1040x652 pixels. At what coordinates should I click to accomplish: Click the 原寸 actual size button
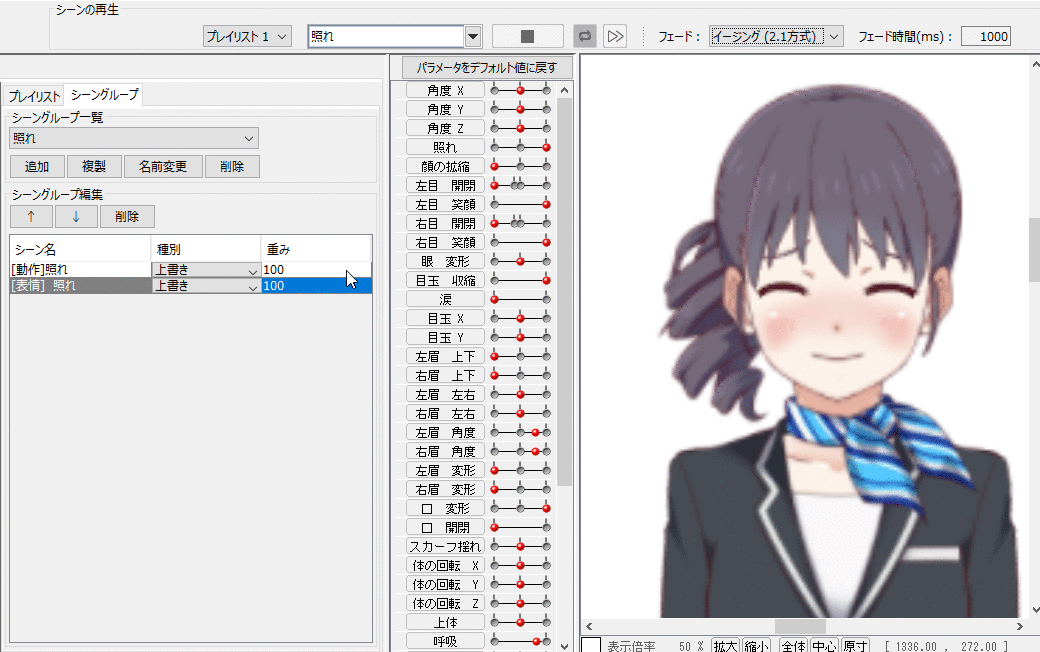click(856, 645)
